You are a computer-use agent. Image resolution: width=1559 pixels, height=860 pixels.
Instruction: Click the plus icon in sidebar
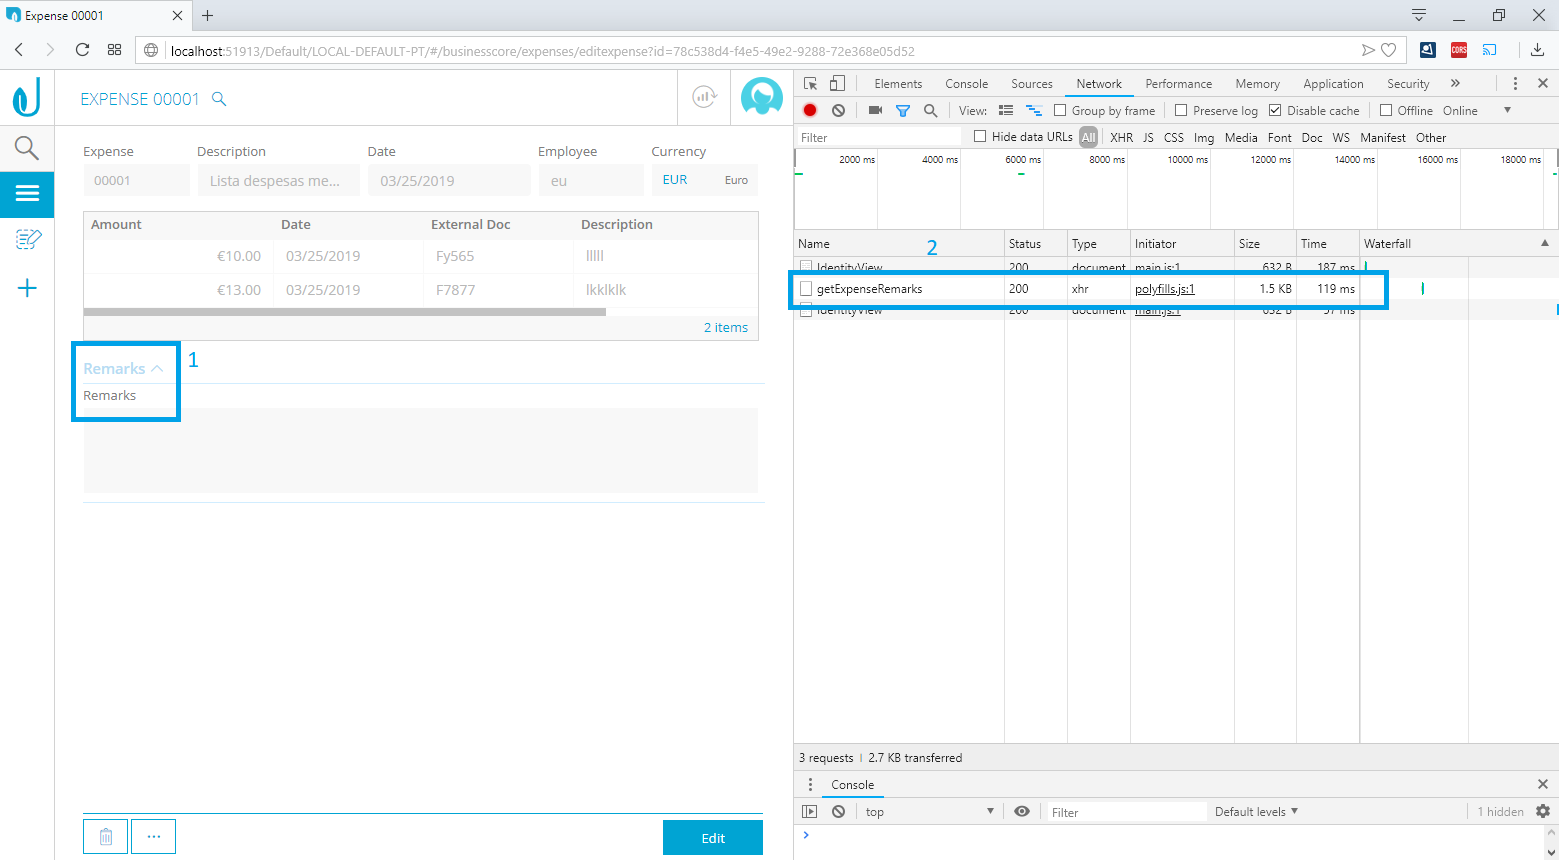pyautogui.click(x=27, y=288)
